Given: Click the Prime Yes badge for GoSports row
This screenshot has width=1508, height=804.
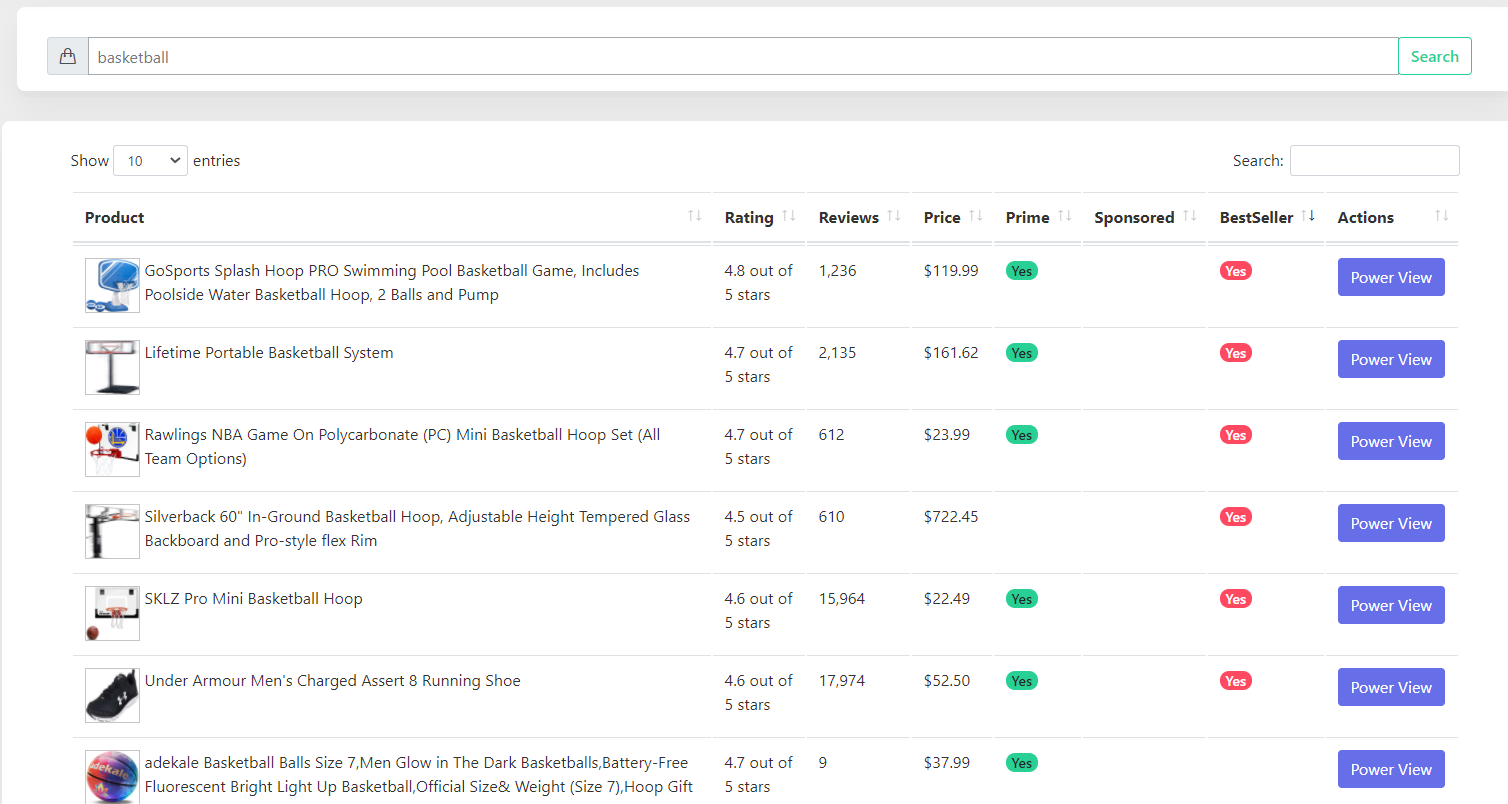Looking at the screenshot, I should pyautogui.click(x=1021, y=271).
